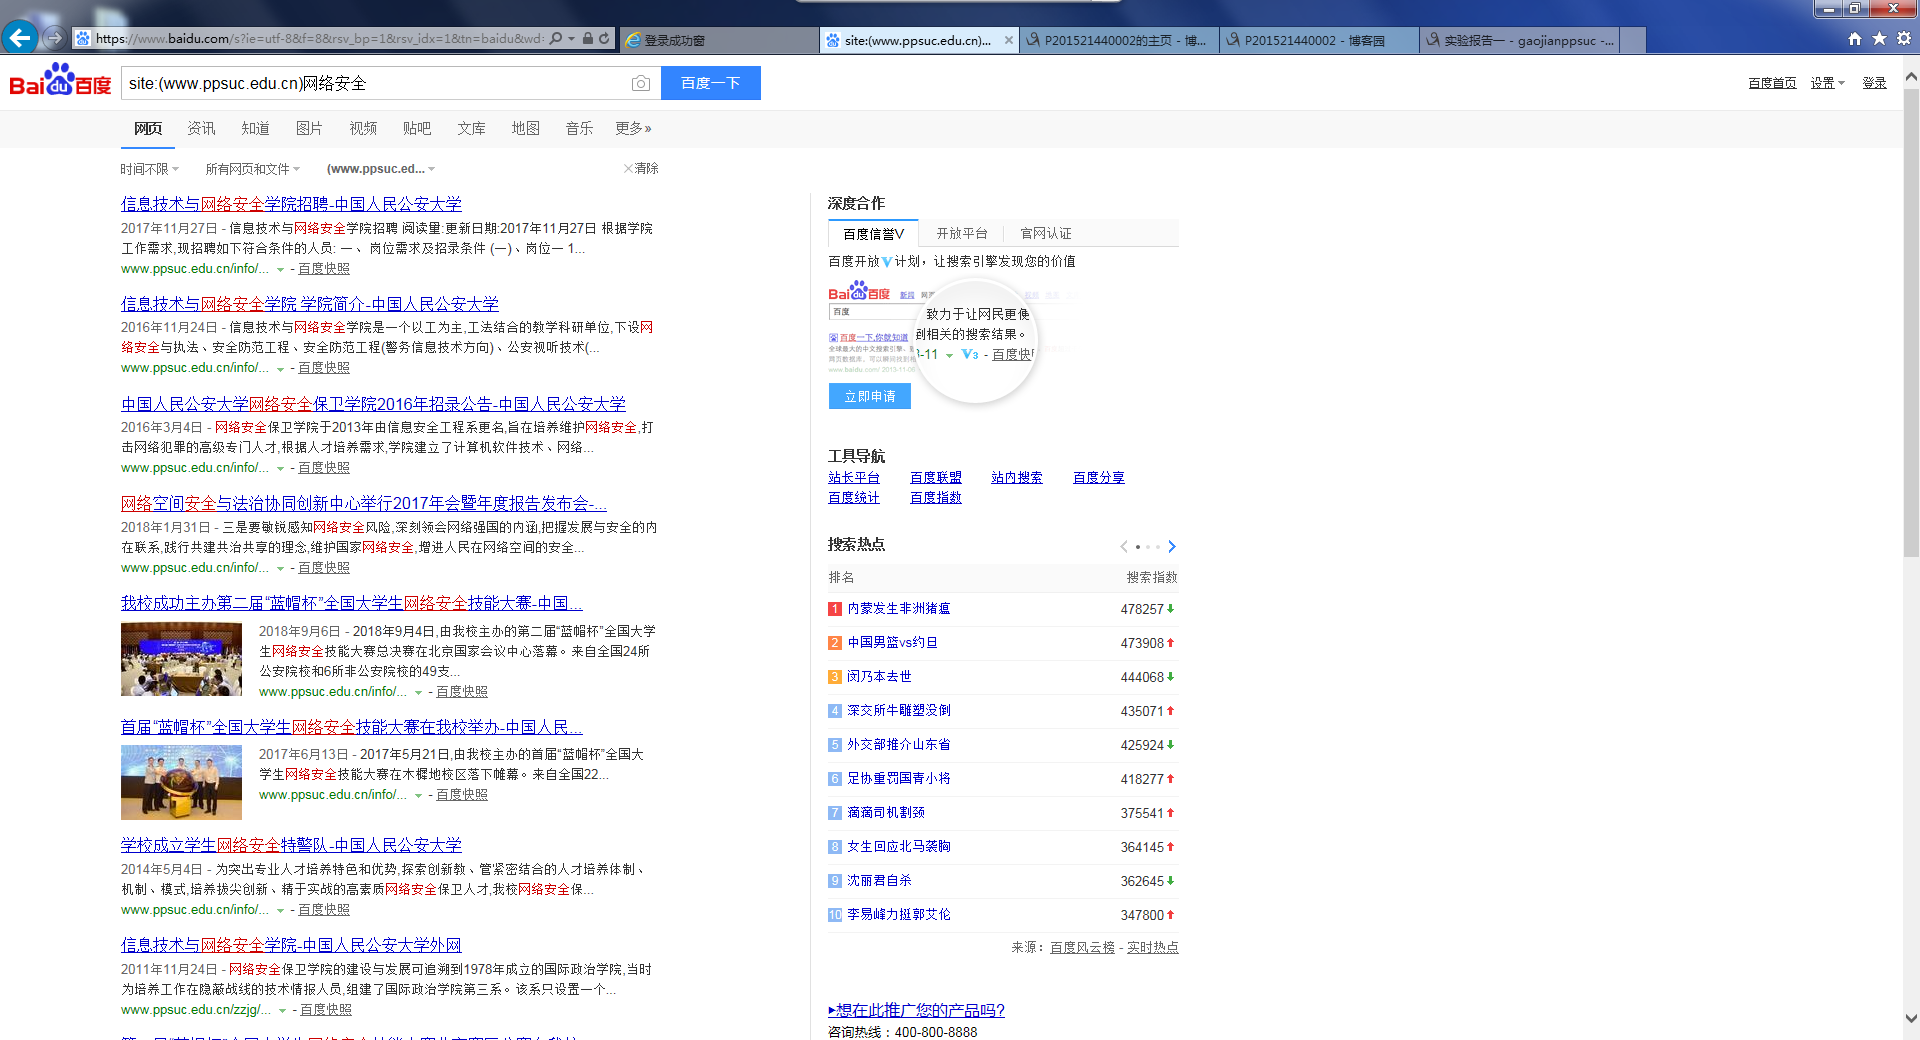Screen dimensions: 1920x1040
Task: Refresh the page using the reload icon
Action: [604, 39]
